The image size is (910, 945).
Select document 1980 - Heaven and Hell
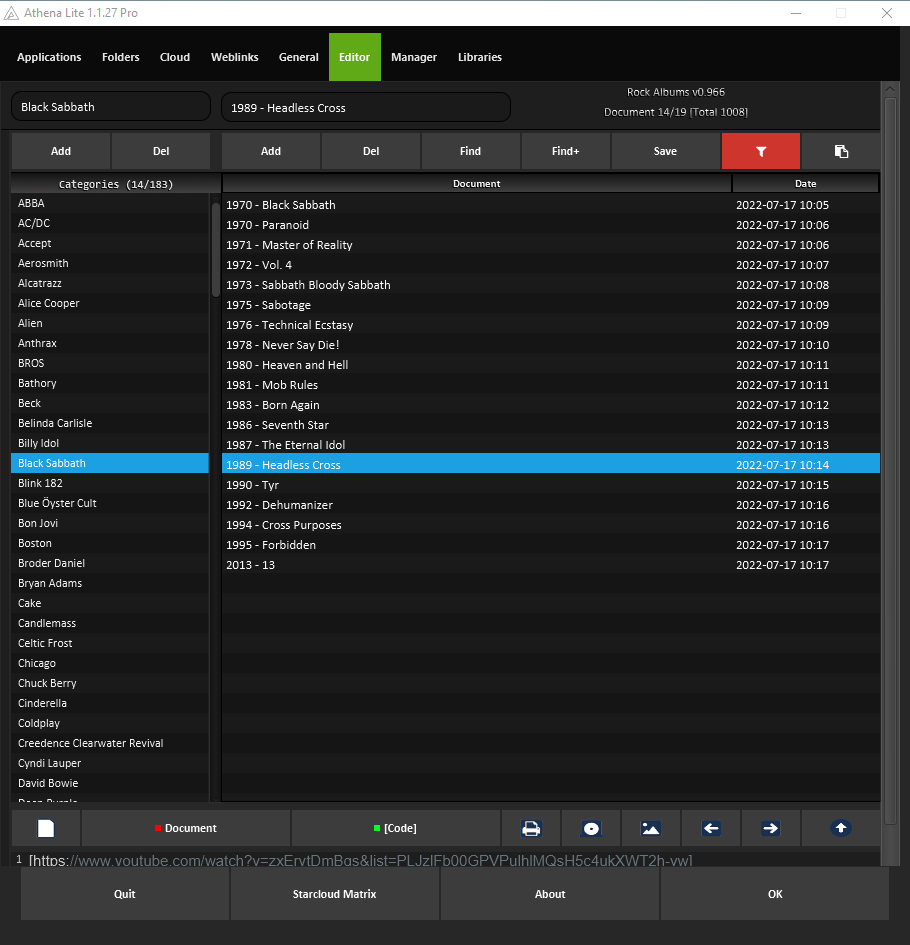[551, 365]
